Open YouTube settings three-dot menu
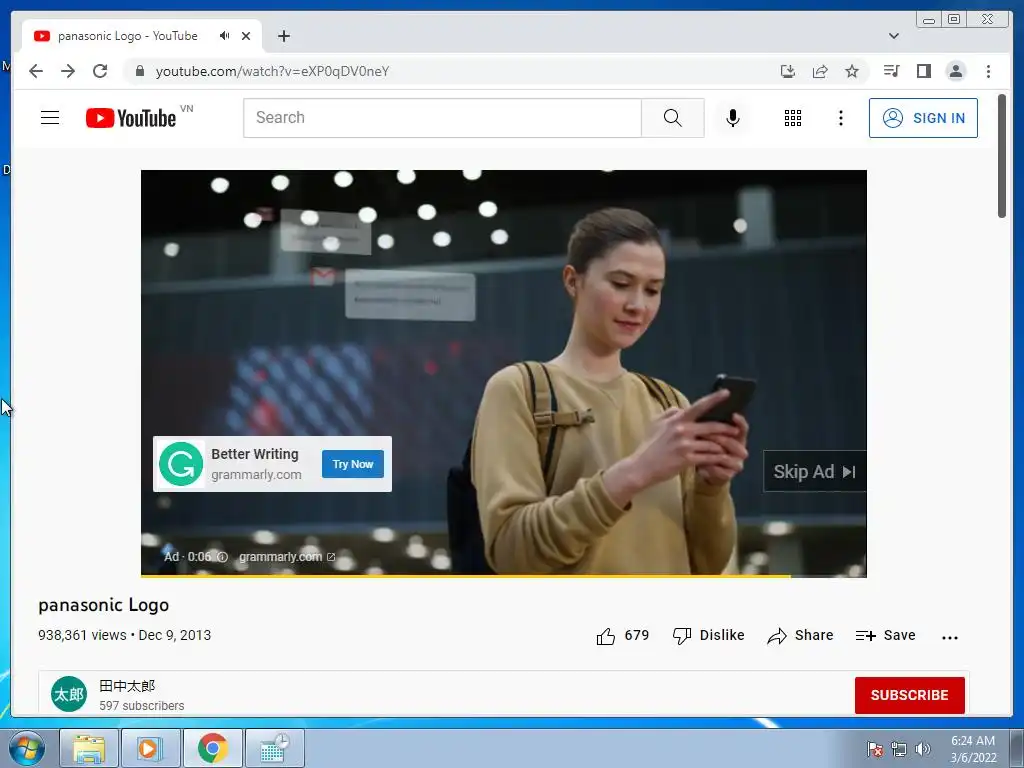Screen dimensions: 1024x768 pos(840,118)
